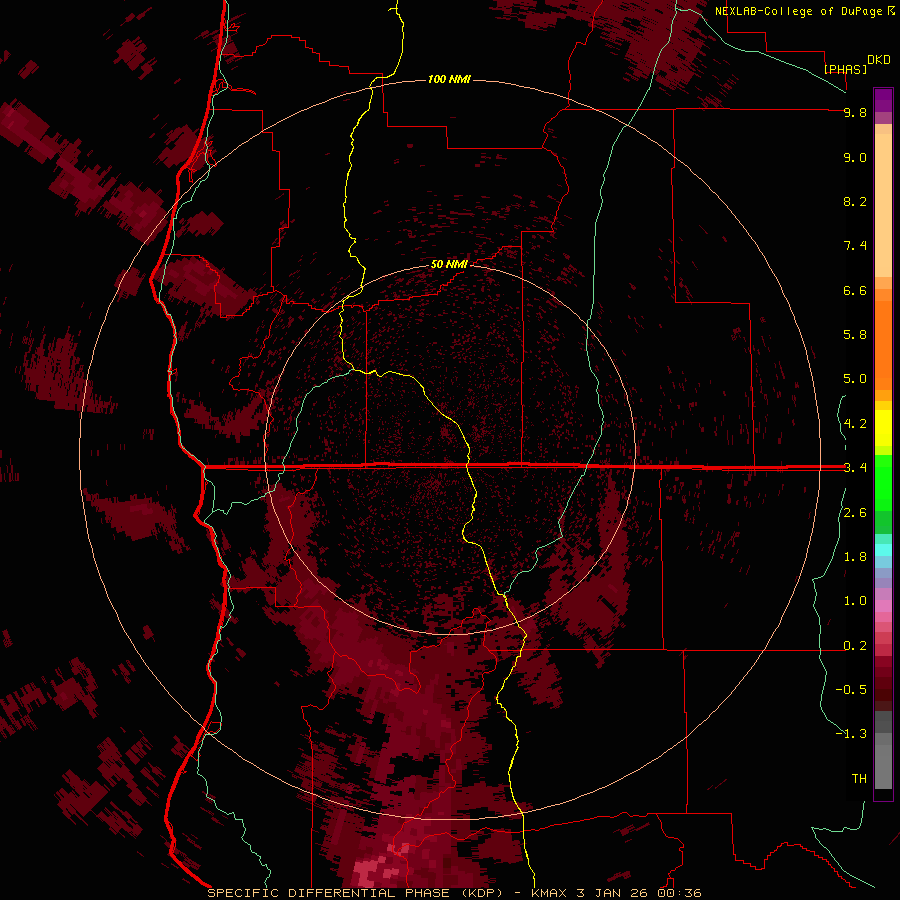Image resolution: width=900 pixels, height=900 pixels.
Task: Click the 7.4 value on the scale
Action: point(855,246)
